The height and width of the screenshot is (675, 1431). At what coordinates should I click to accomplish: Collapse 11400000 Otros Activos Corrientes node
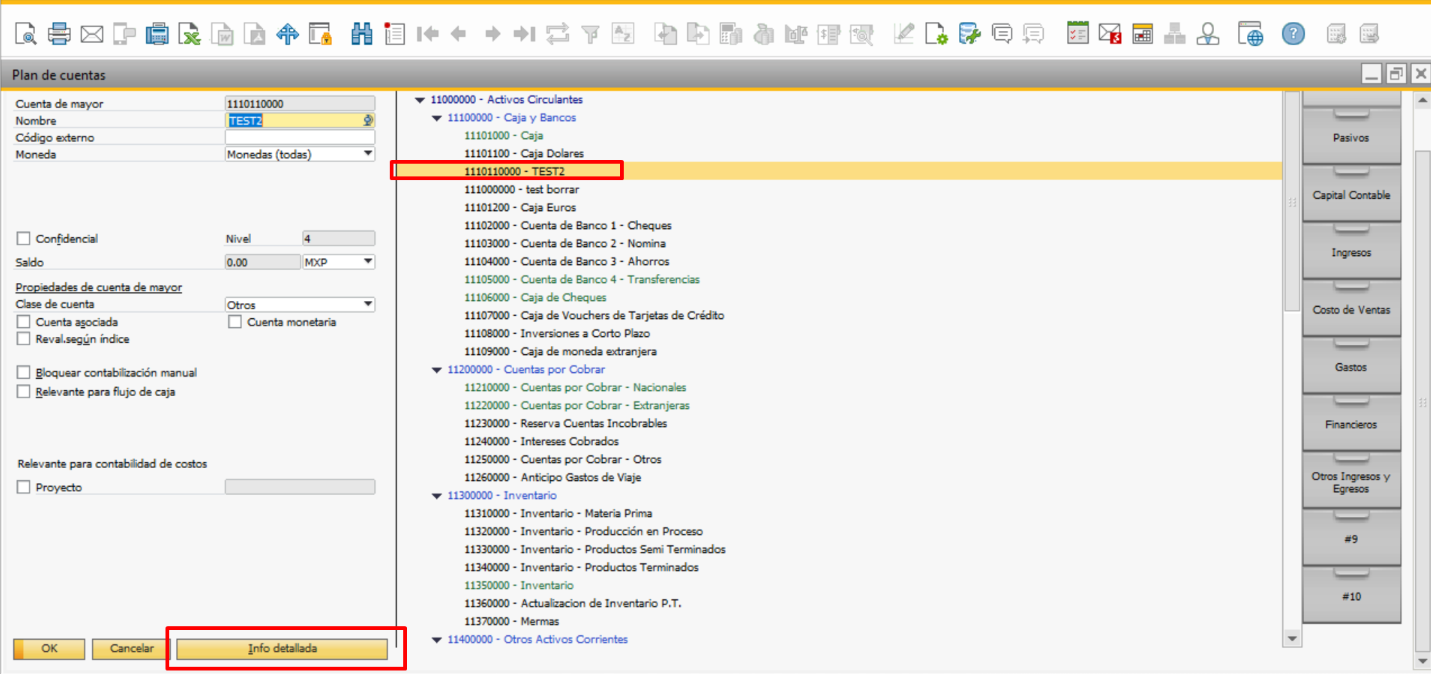436,640
